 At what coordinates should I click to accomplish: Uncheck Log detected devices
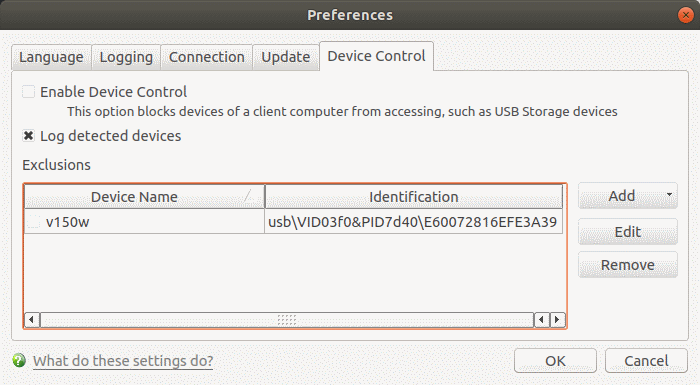tap(29, 136)
